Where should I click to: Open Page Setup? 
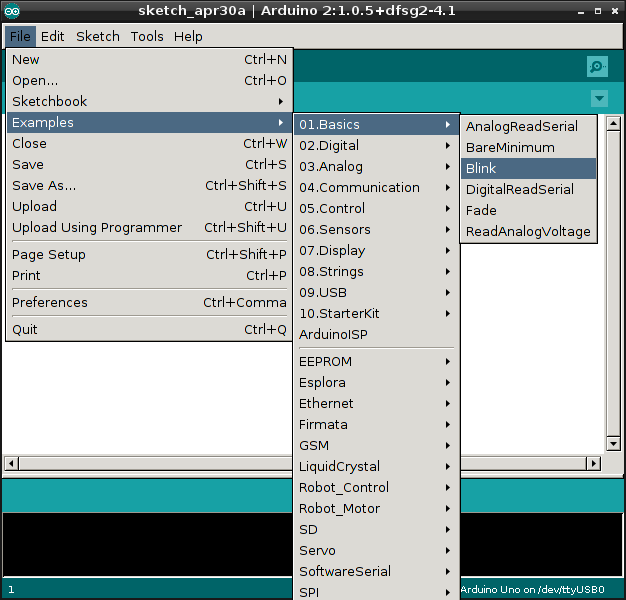149,254
